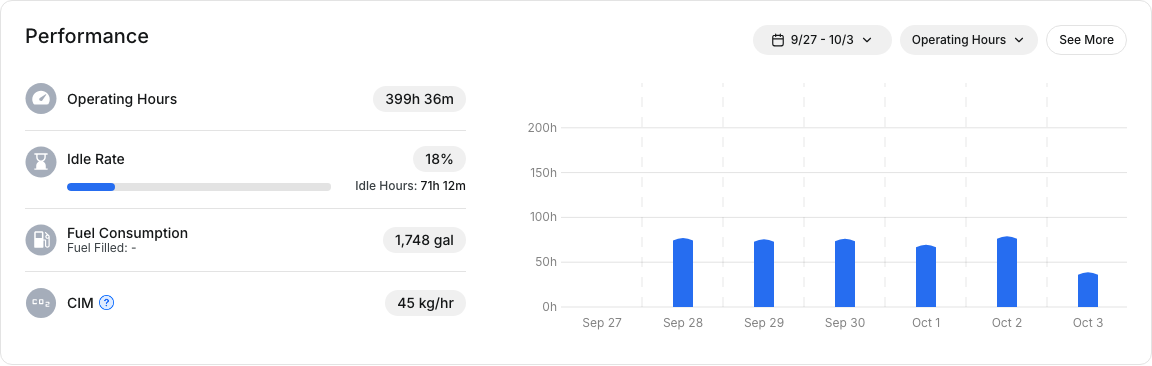1152x366 pixels.
Task: Click the 45 kg/hr CIM value badge
Action: (425, 303)
